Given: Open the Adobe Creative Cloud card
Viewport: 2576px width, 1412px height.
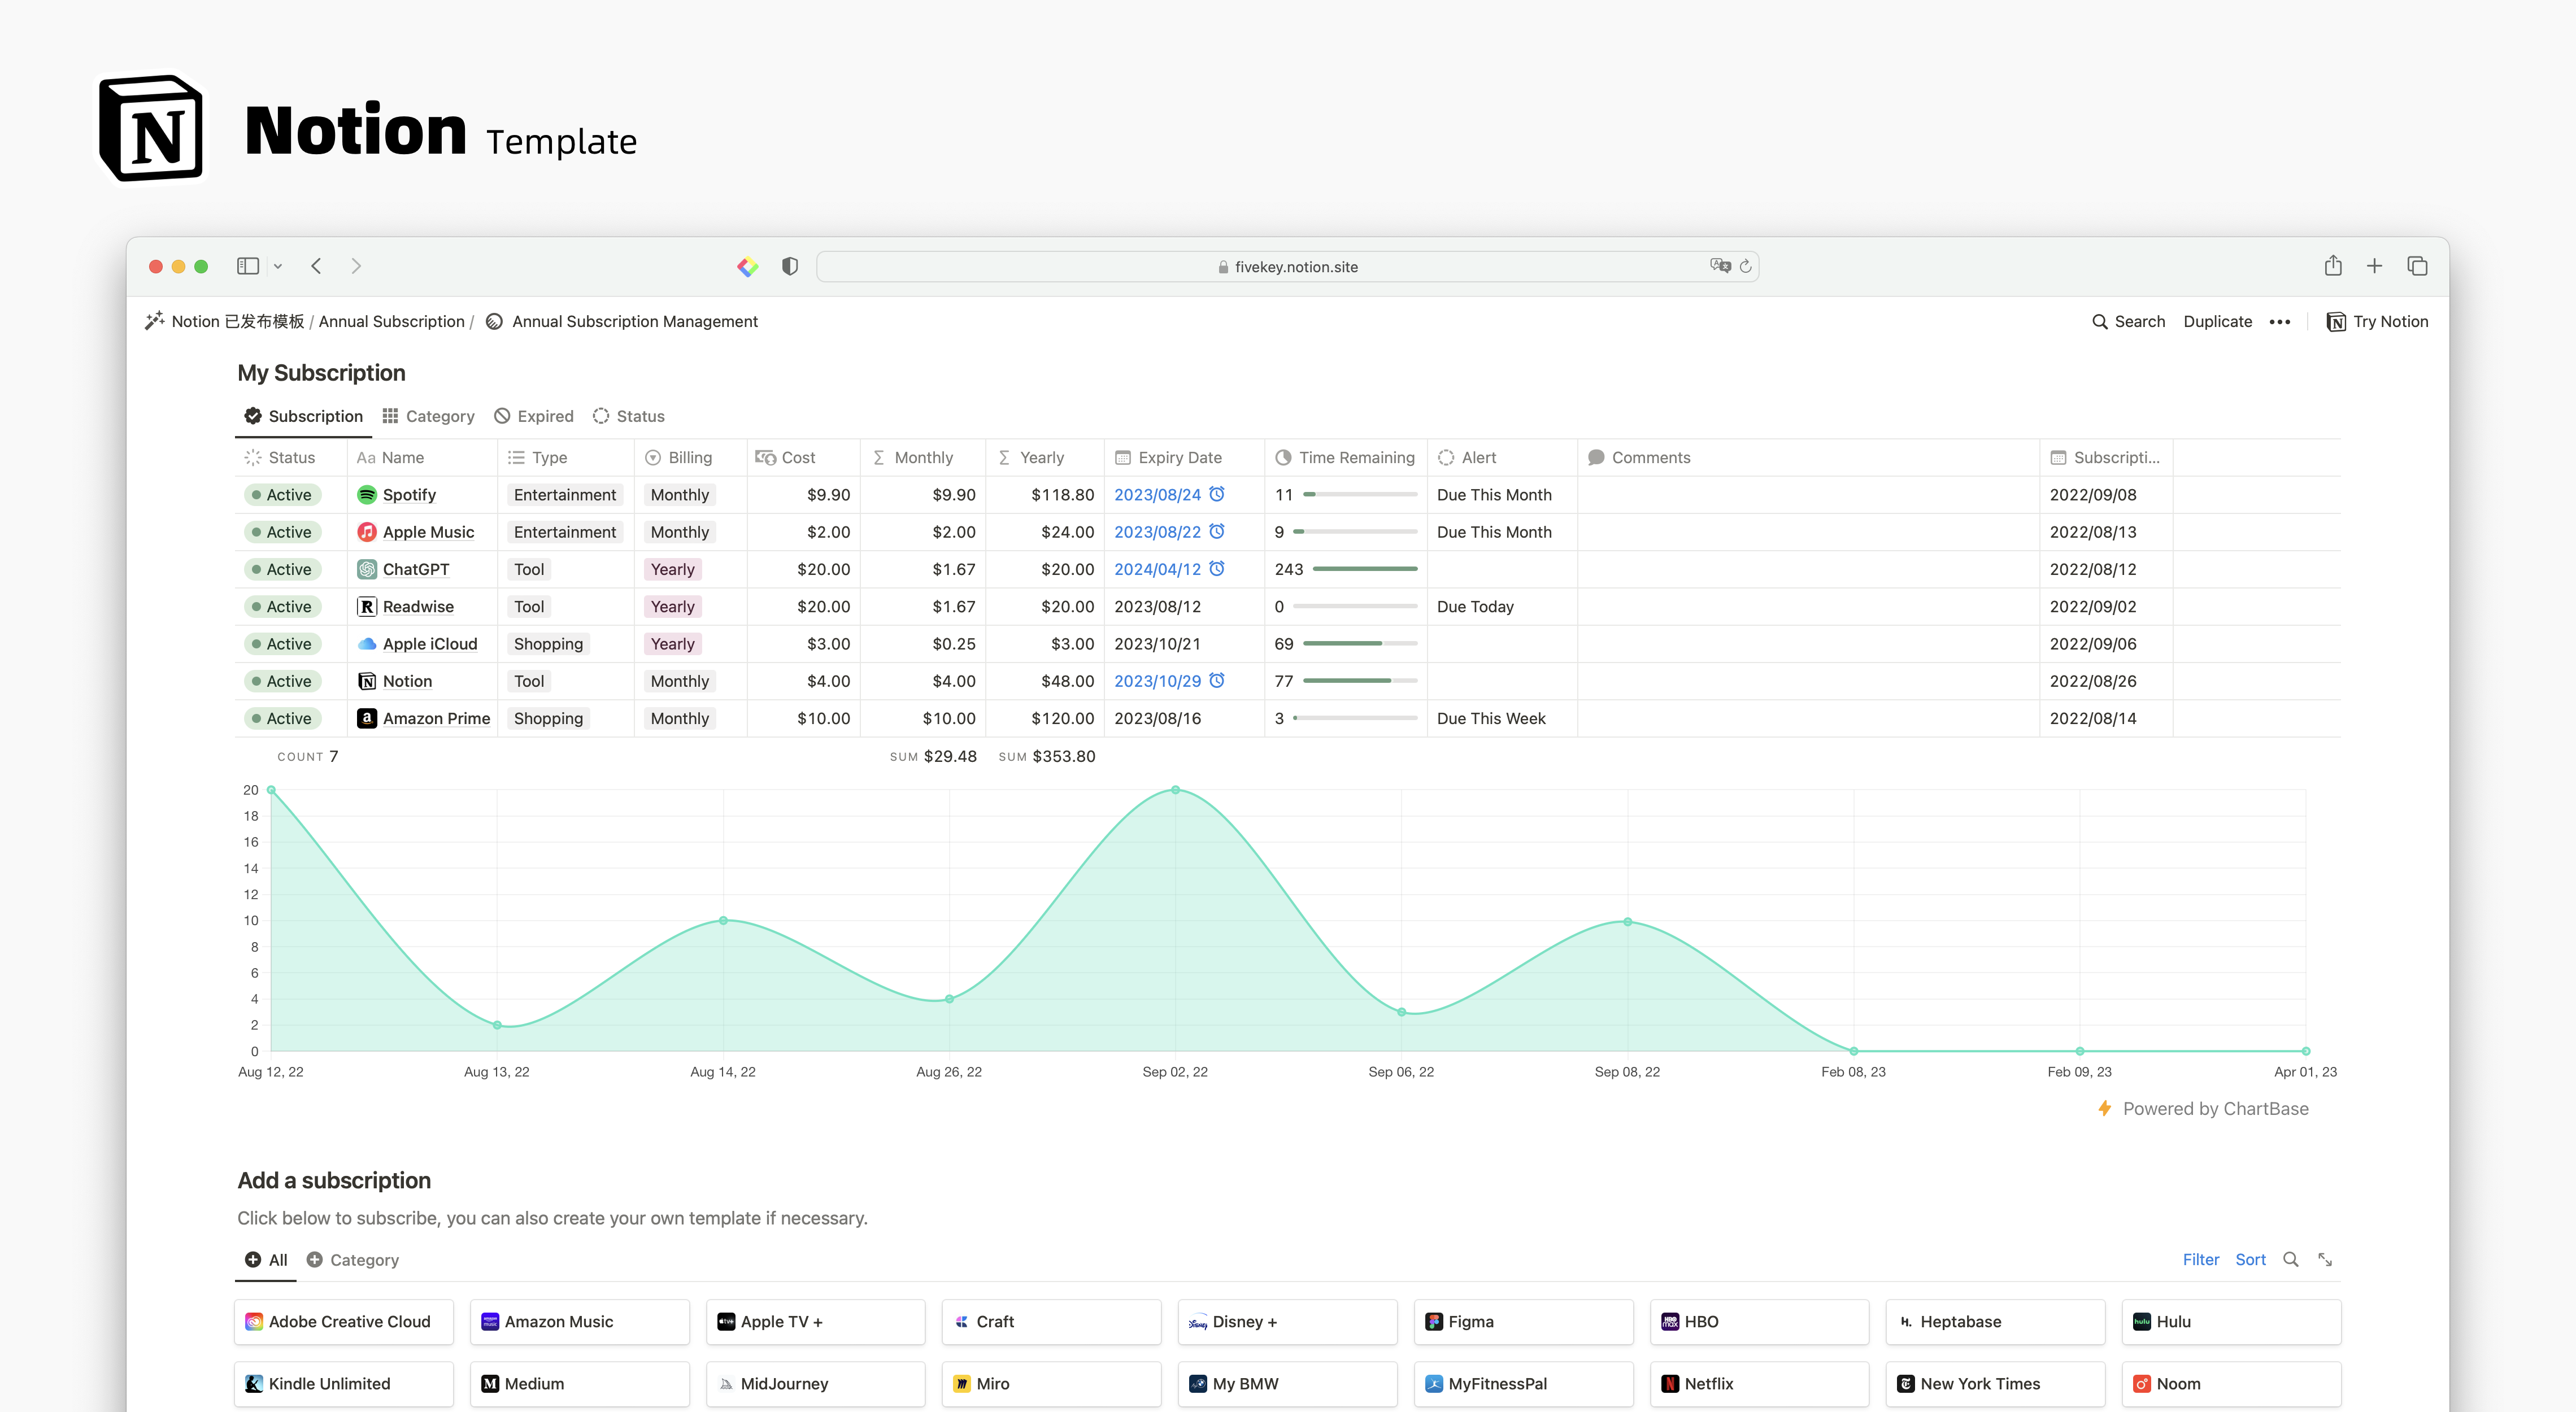Looking at the screenshot, I should click(x=344, y=1322).
